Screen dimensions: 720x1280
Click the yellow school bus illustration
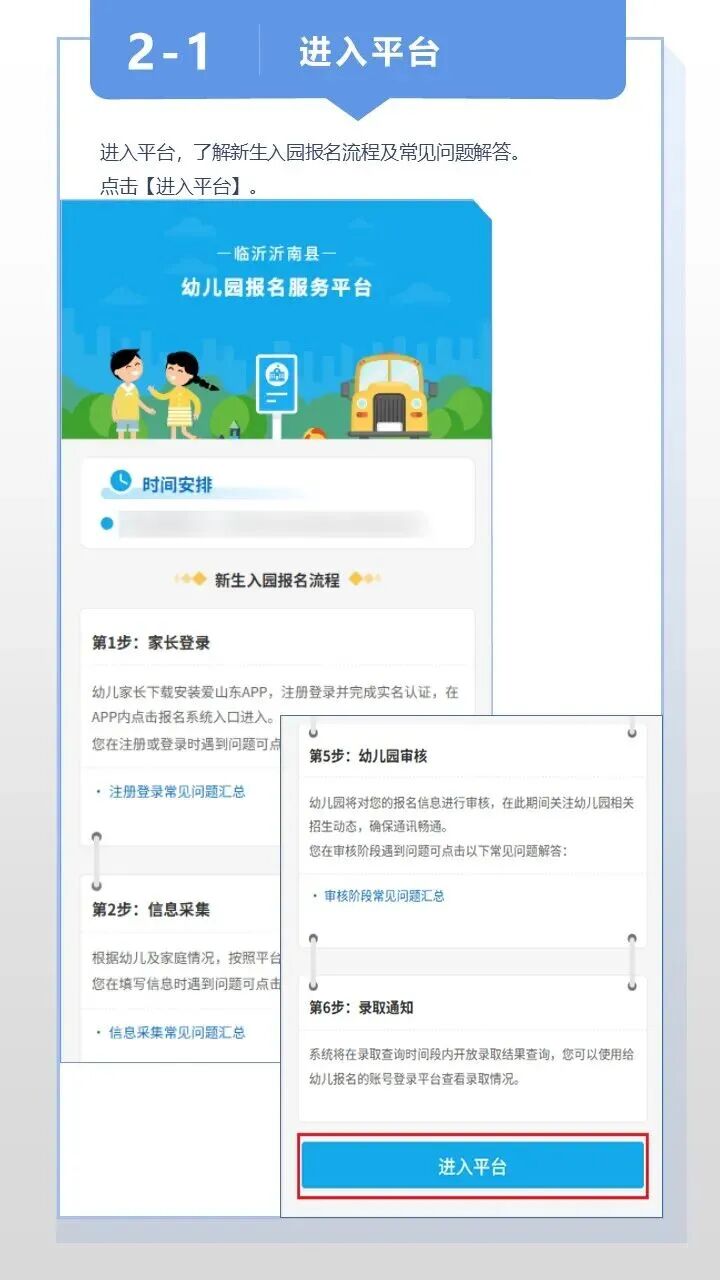click(x=387, y=397)
